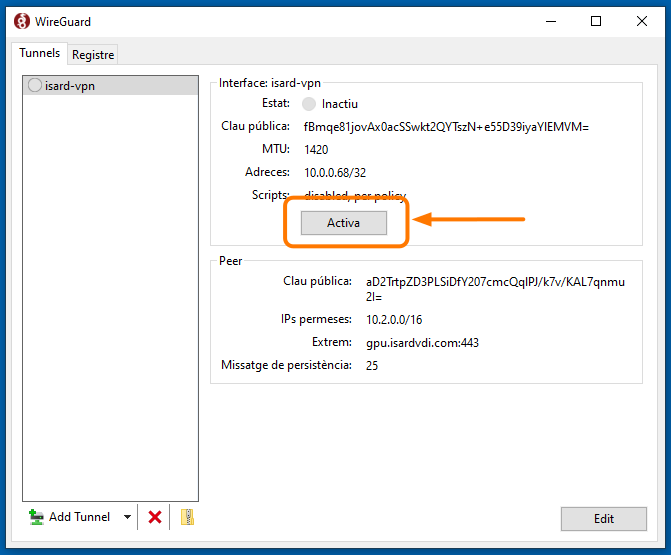Click the endpoint gpu.isardvdi.com:443 text
Screen dimensions: 671x555
click(x=422, y=342)
